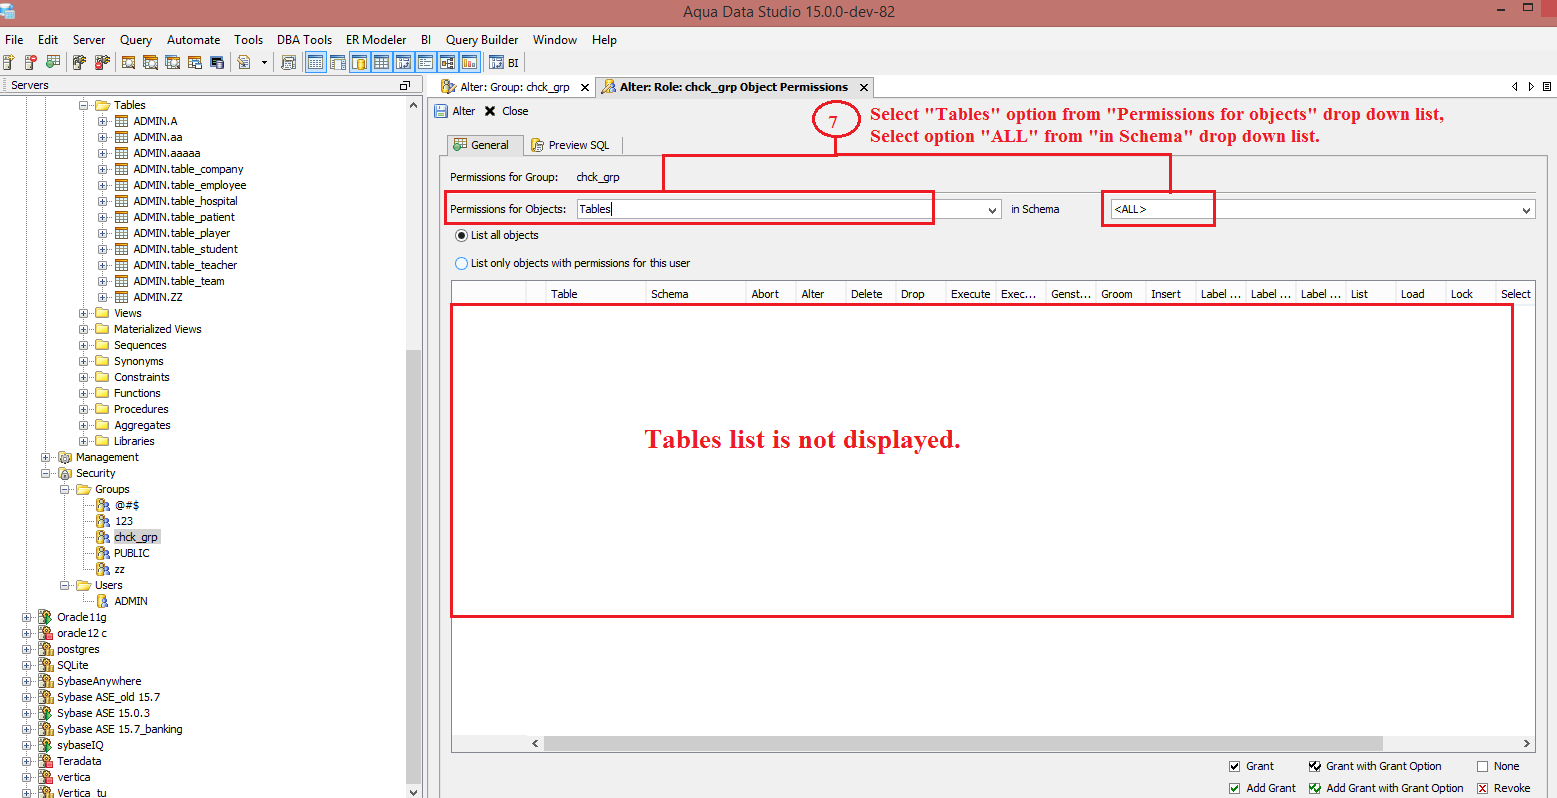Click the Sequences folder icon
Image resolution: width=1557 pixels, height=798 pixels.
pos(102,345)
